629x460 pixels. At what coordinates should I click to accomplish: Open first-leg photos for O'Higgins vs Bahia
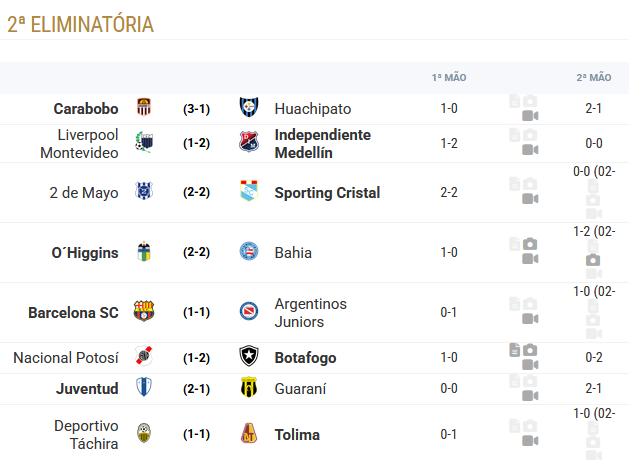pyautogui.click(x=530, y=244)
